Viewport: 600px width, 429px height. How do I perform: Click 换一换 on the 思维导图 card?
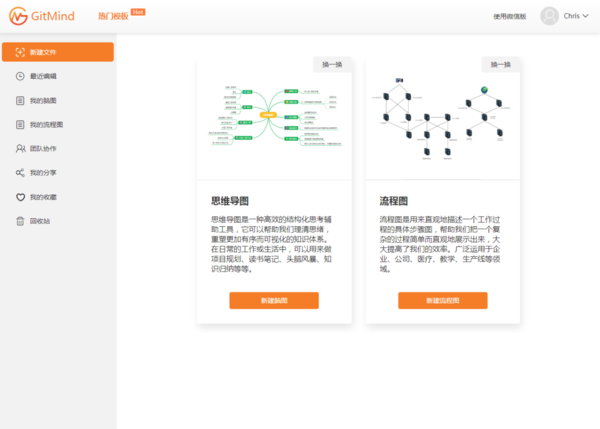pos(332,65)
